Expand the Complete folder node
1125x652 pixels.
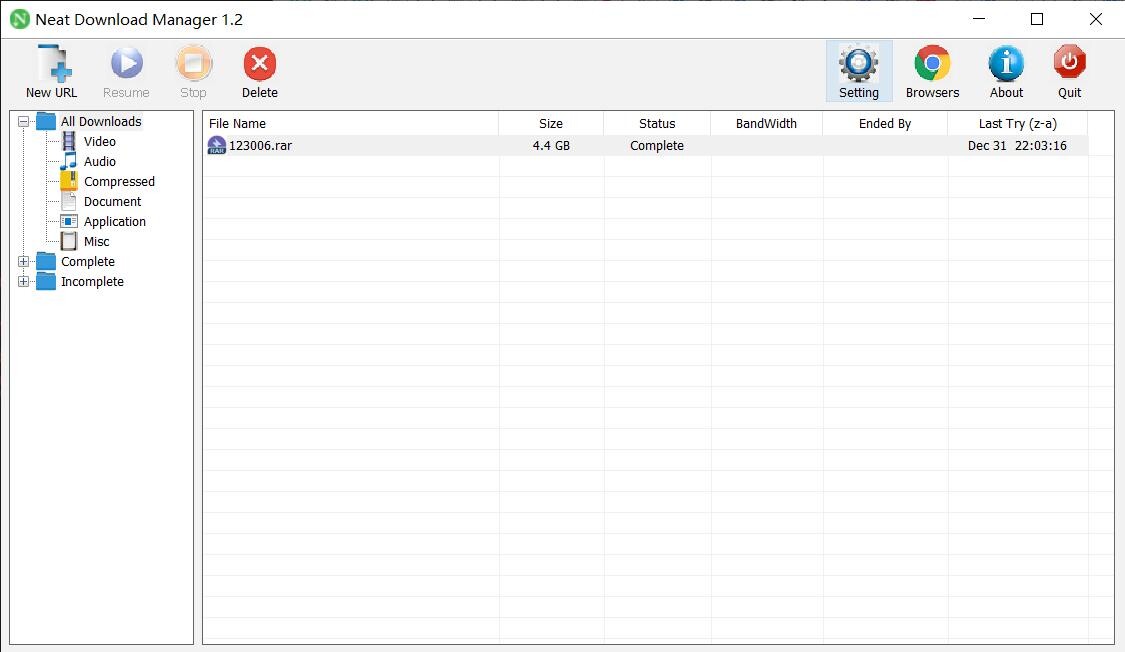pos(24,262)
